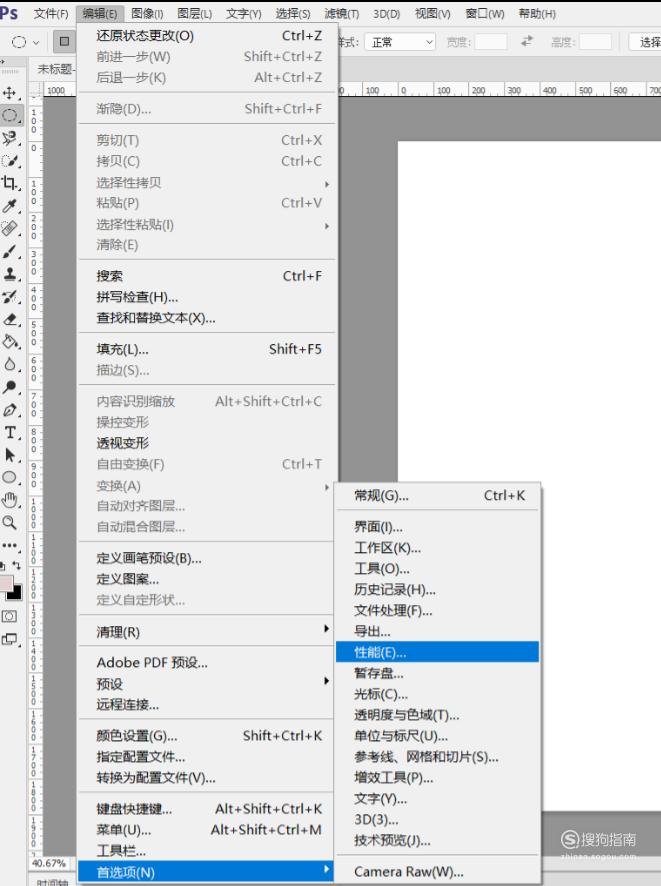Select the Blur tool
The width and height of the screenshot is (661, 886).
click(10, 364)
